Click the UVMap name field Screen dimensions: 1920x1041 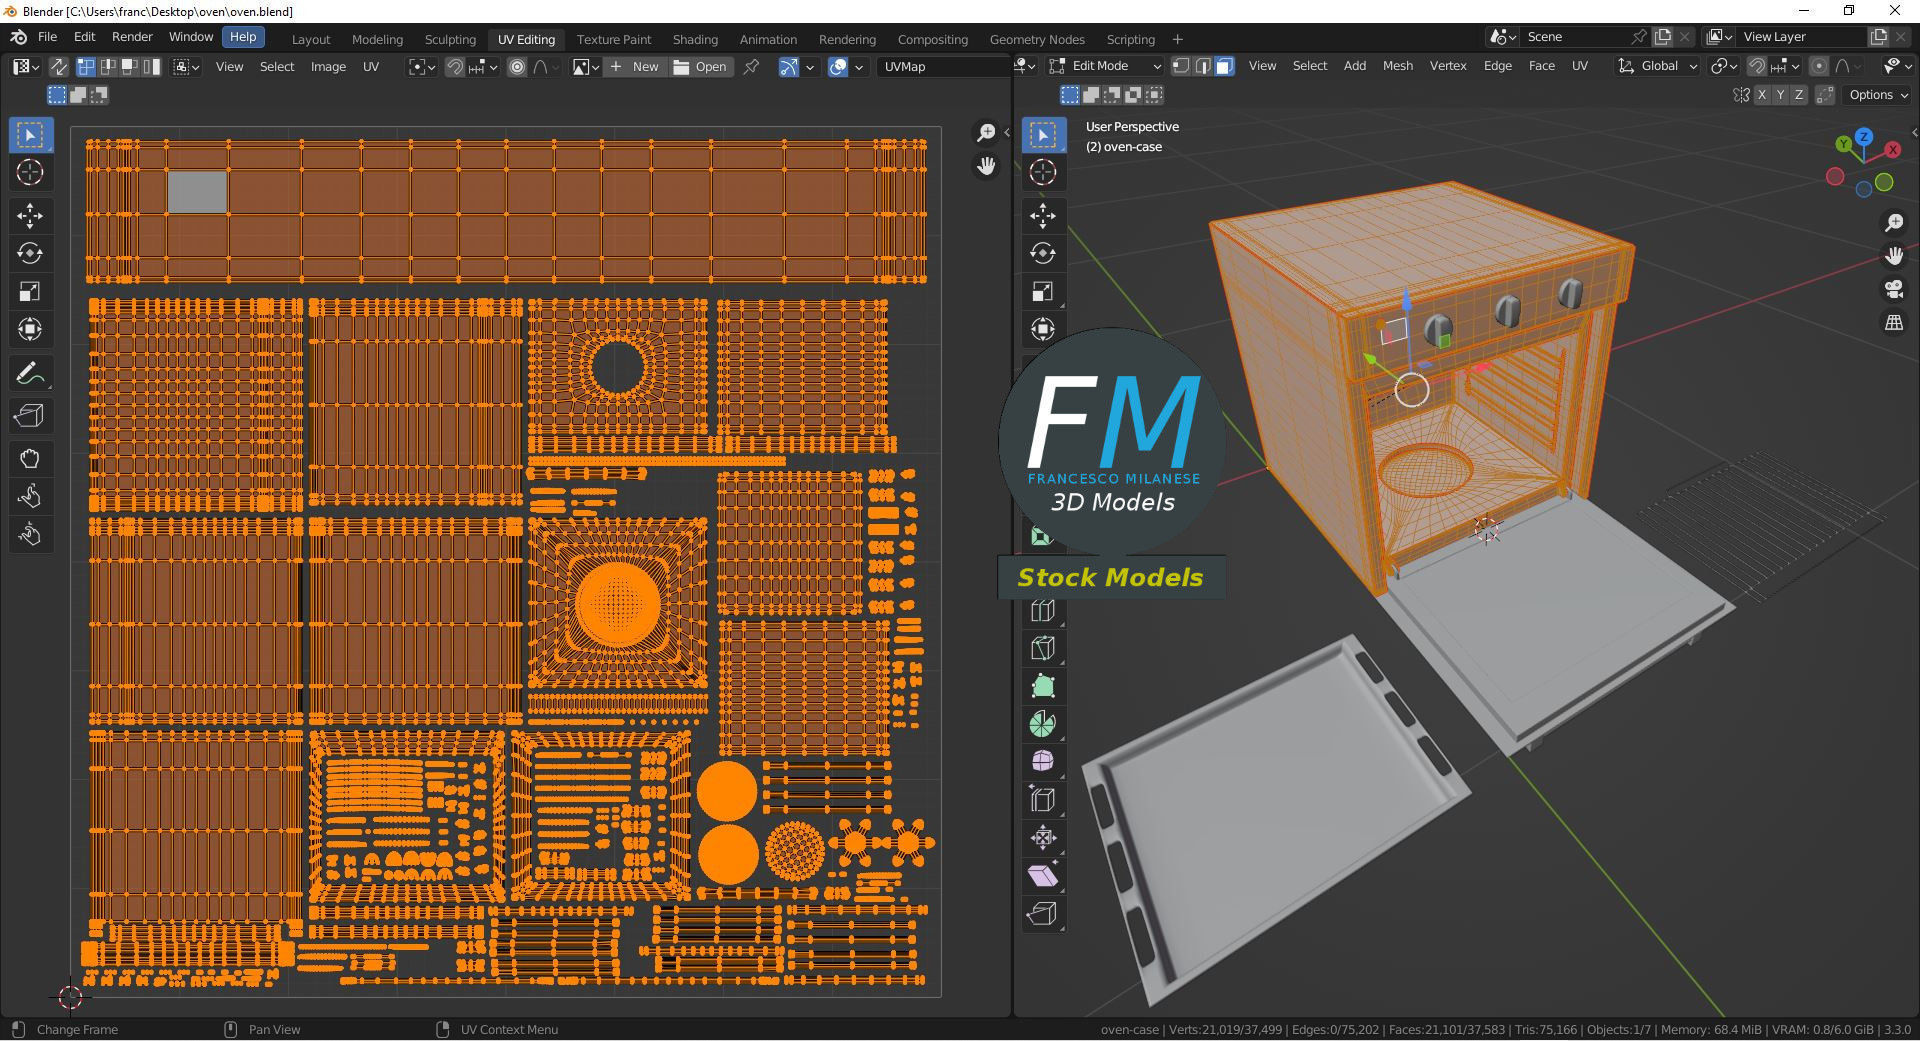[945, 67]
